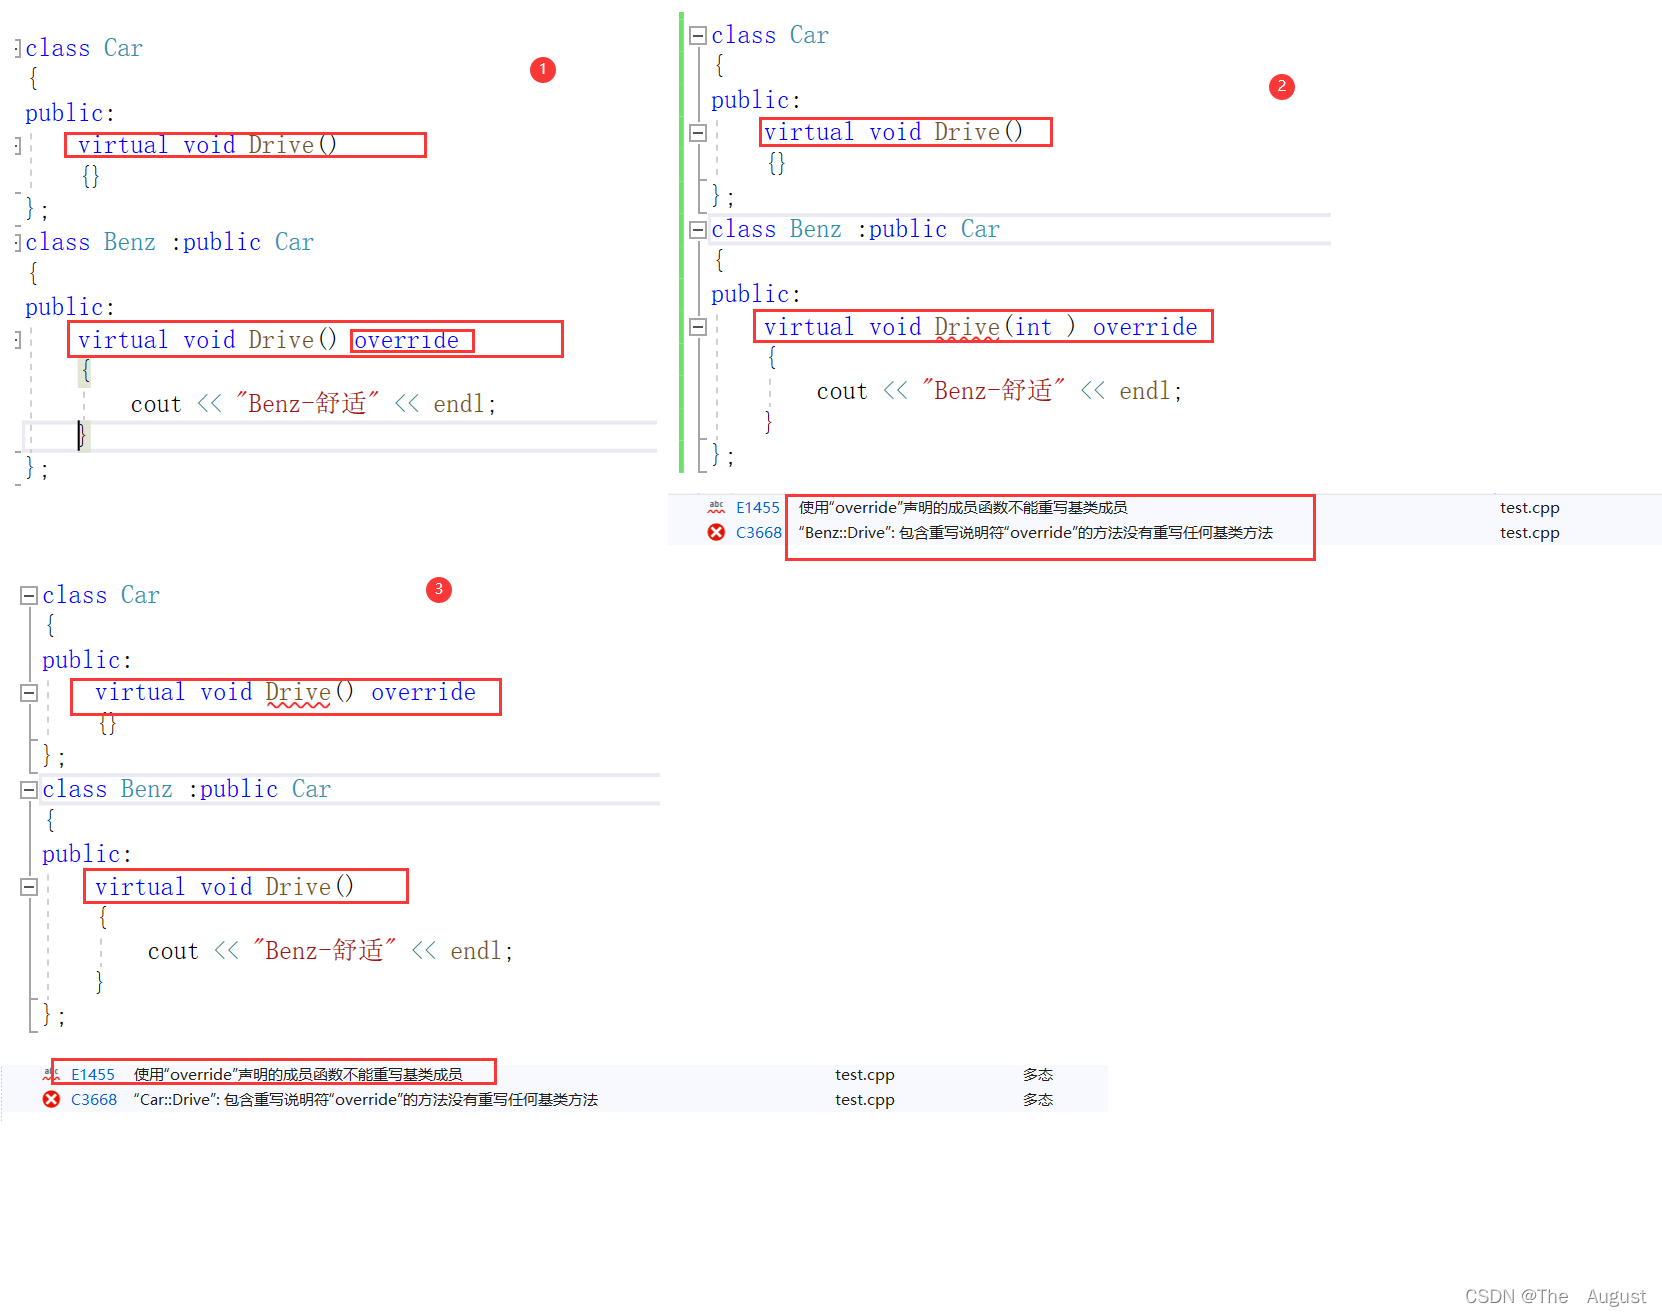The height and width of the screenshot is (1316, 1662).
Task: Open the C3668 code link for Benz::Drive
Action: click(x=759, y=532)
